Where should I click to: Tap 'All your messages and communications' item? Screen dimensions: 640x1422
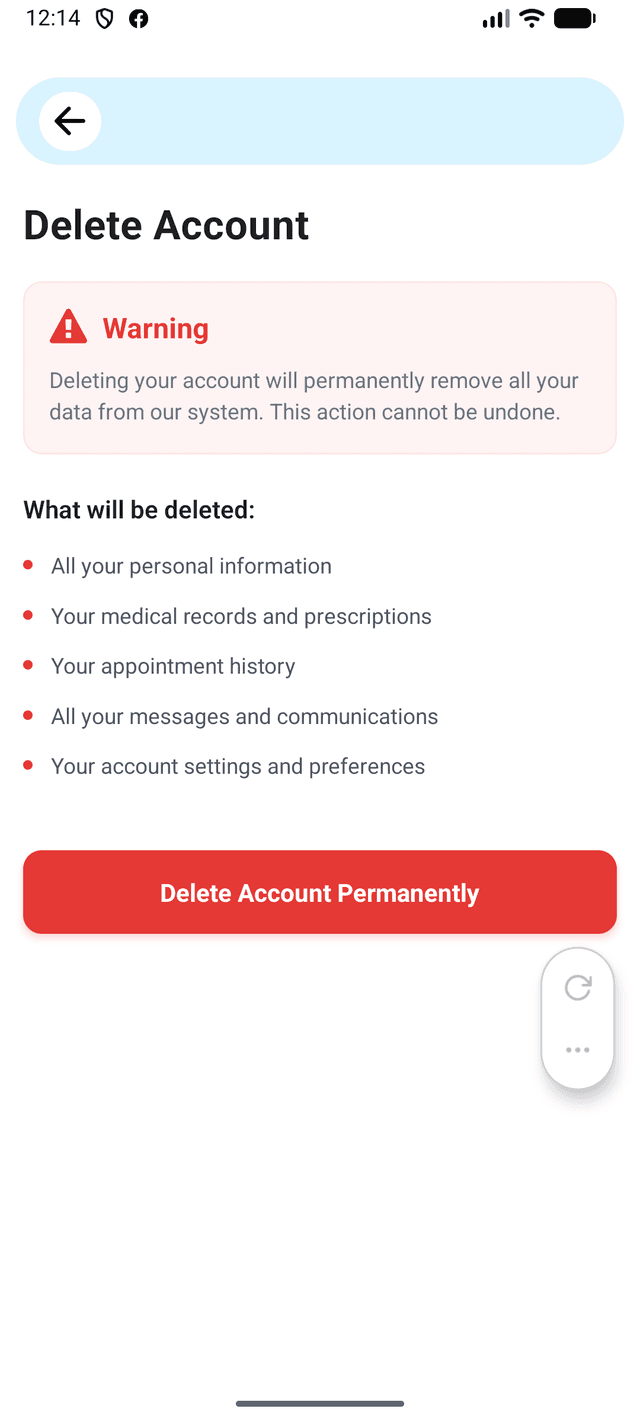click(244, 716)
